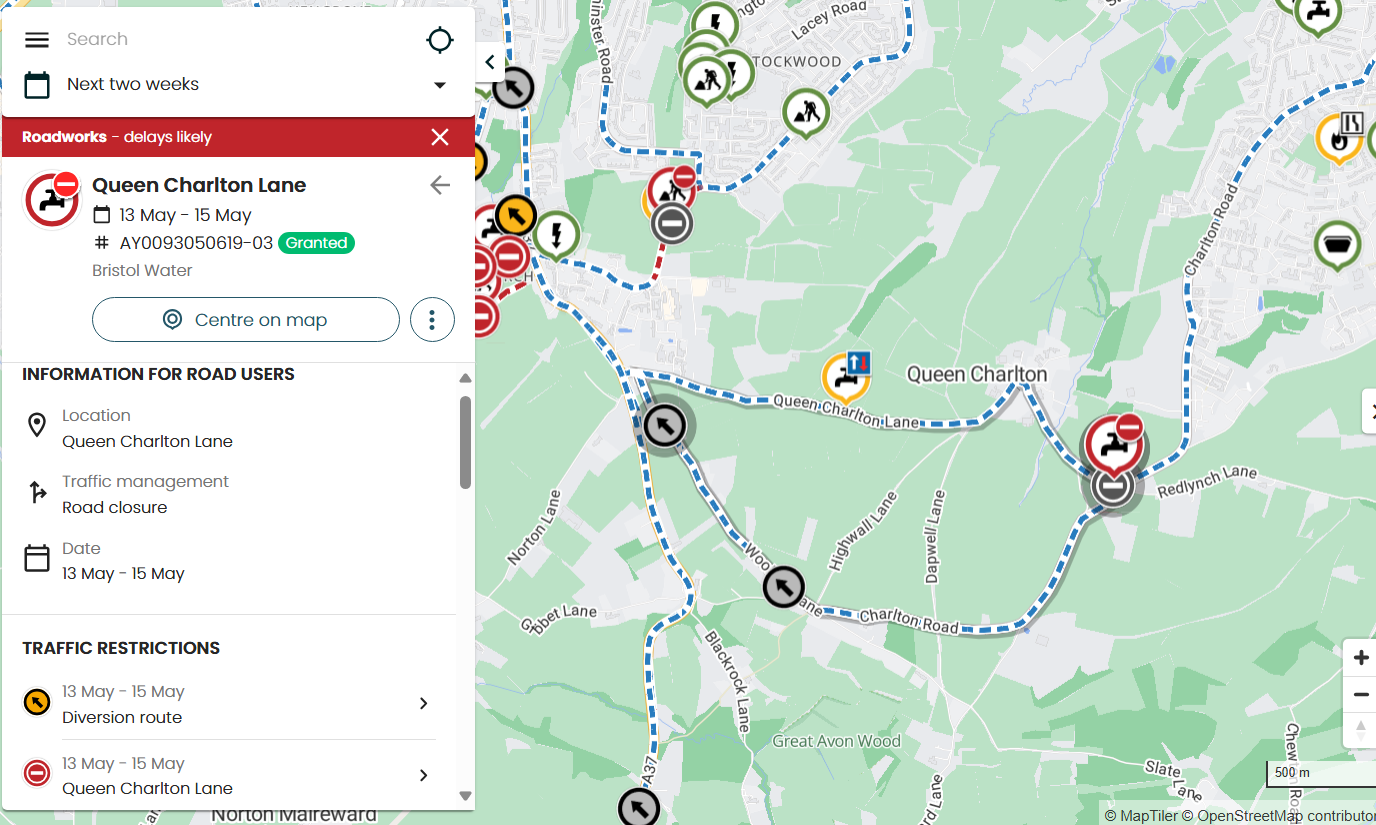Click the locate-me crosshair icon
This screenshot has width=1376, height=825.
click(439, 40)
